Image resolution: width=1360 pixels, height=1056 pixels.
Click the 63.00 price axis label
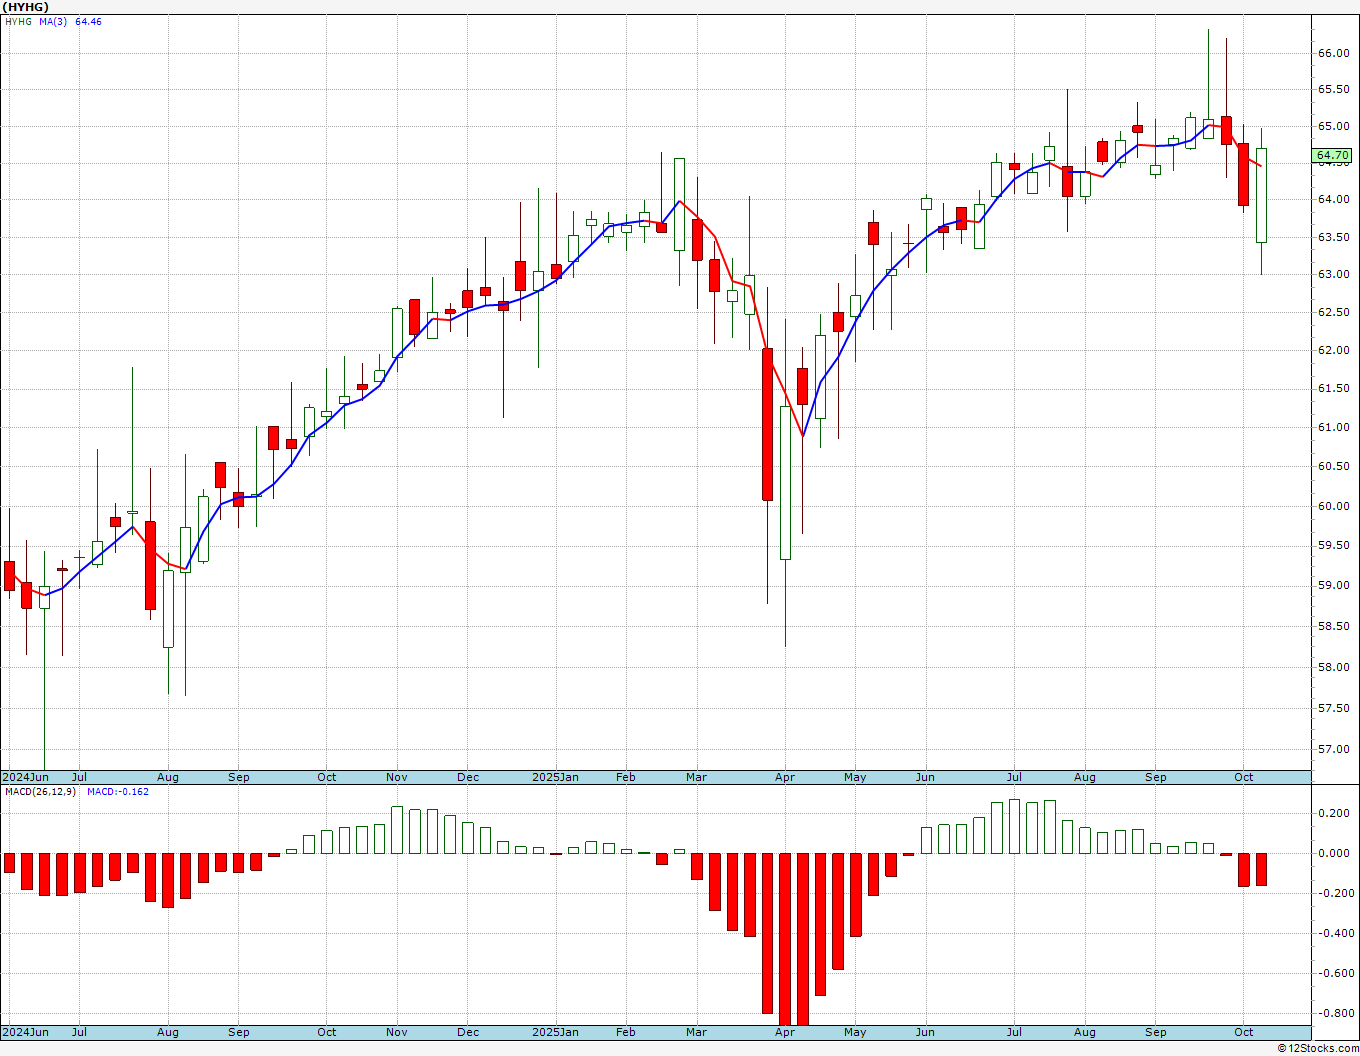(x=1333, y=275)
